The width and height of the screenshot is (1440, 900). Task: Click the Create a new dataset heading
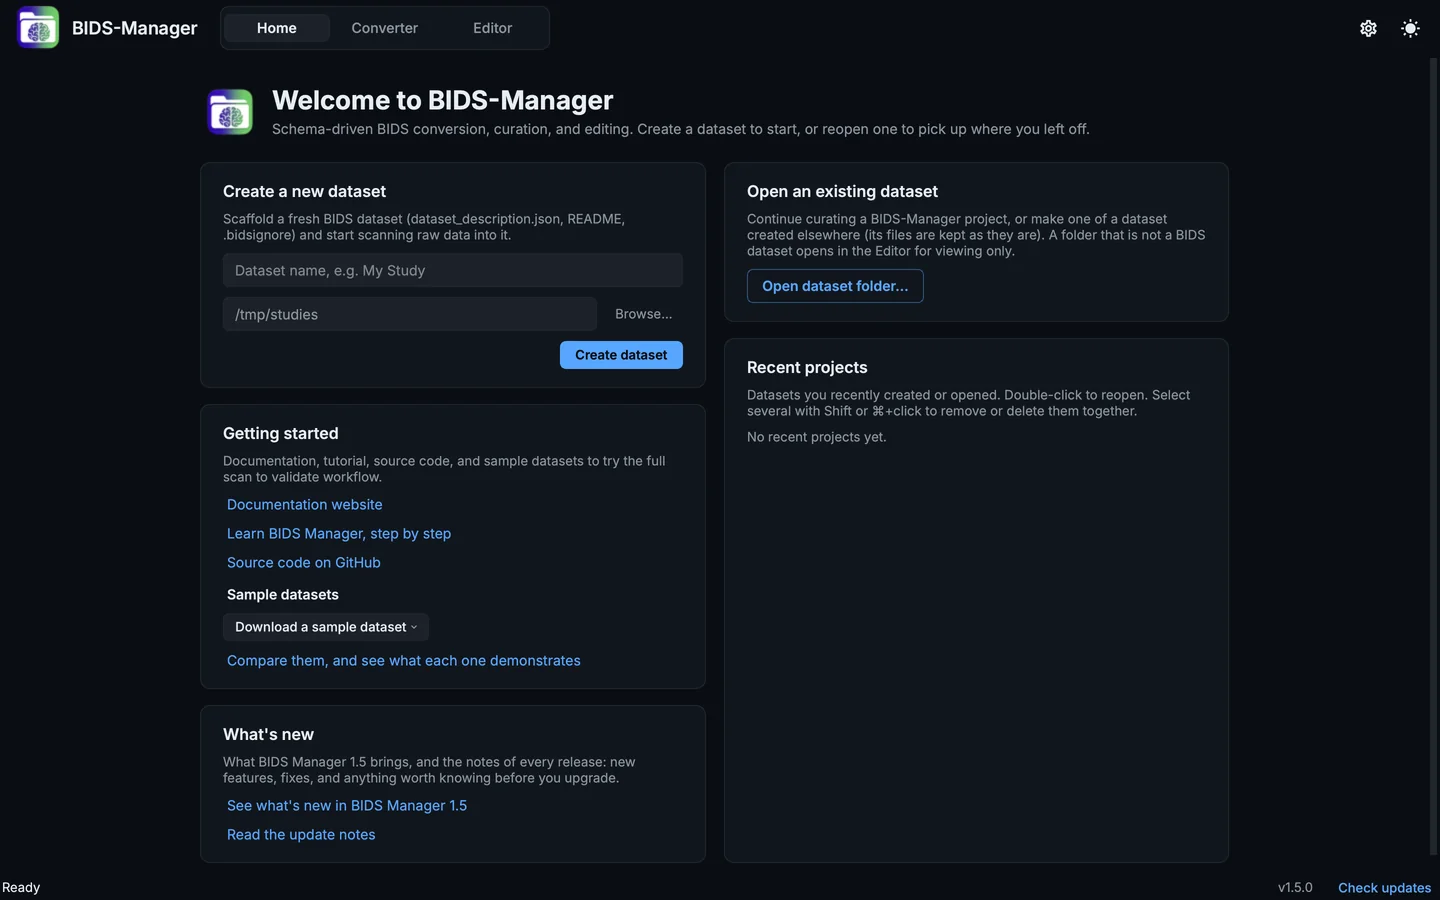point(304,192)
